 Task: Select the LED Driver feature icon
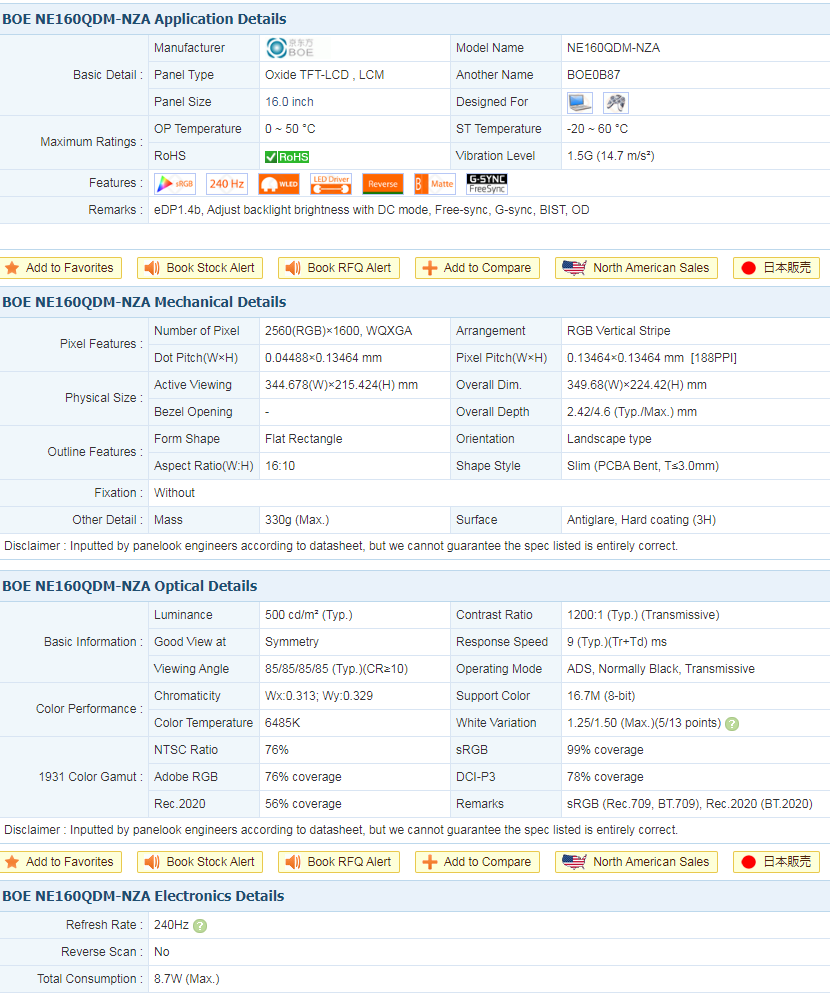click(x=331, y=184)
